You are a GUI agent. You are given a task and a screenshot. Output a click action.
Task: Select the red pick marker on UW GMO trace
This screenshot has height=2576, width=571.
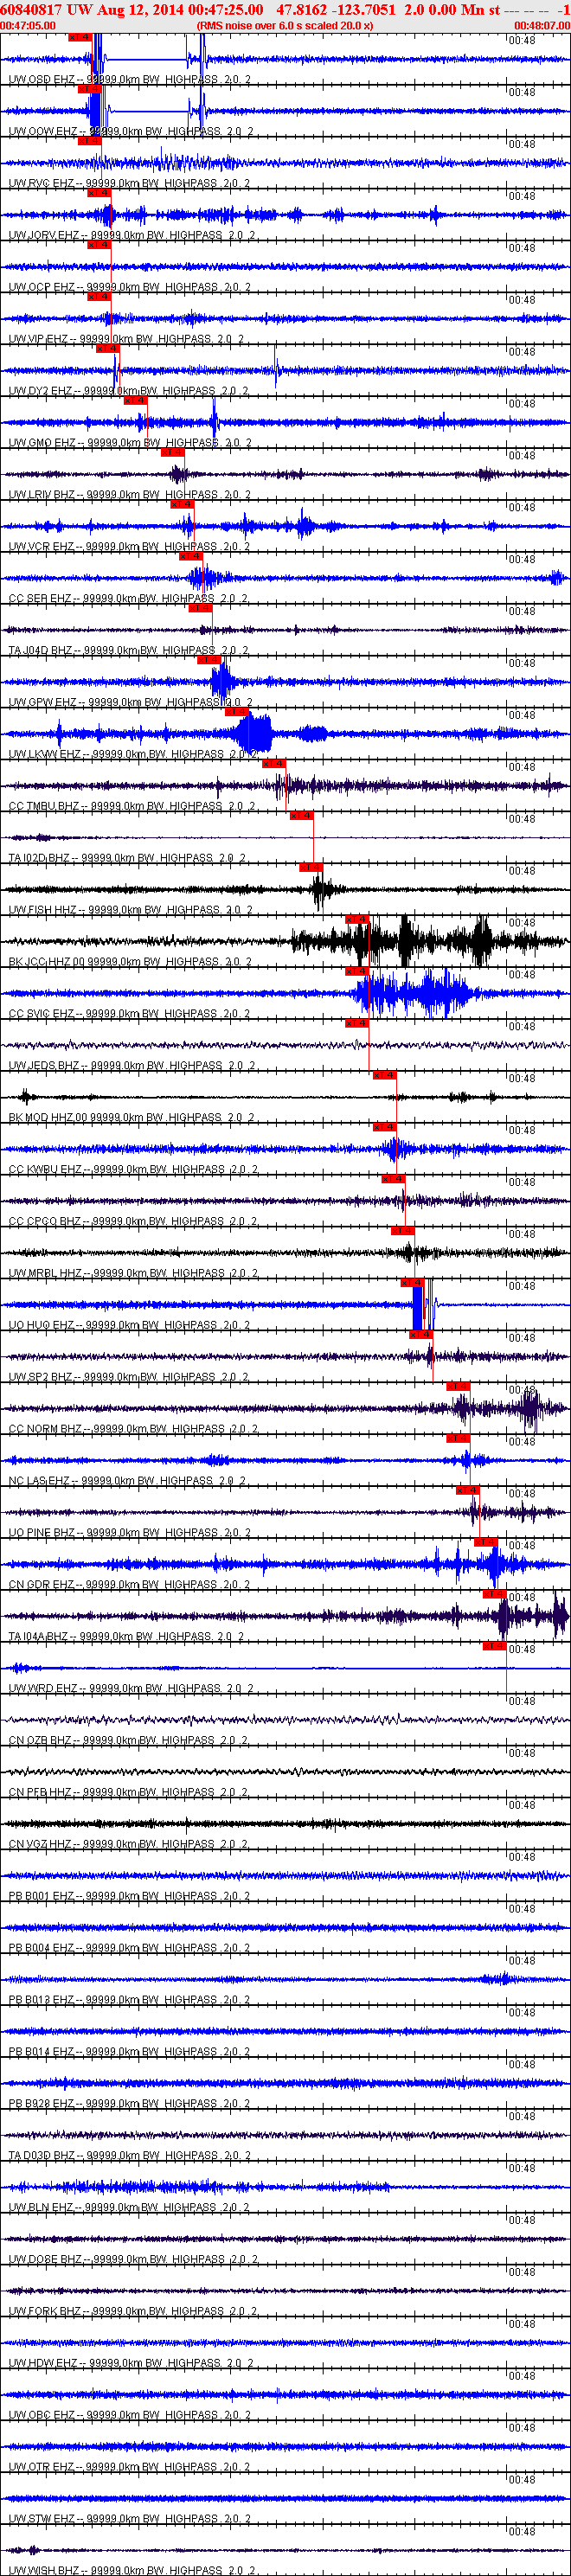135,400
